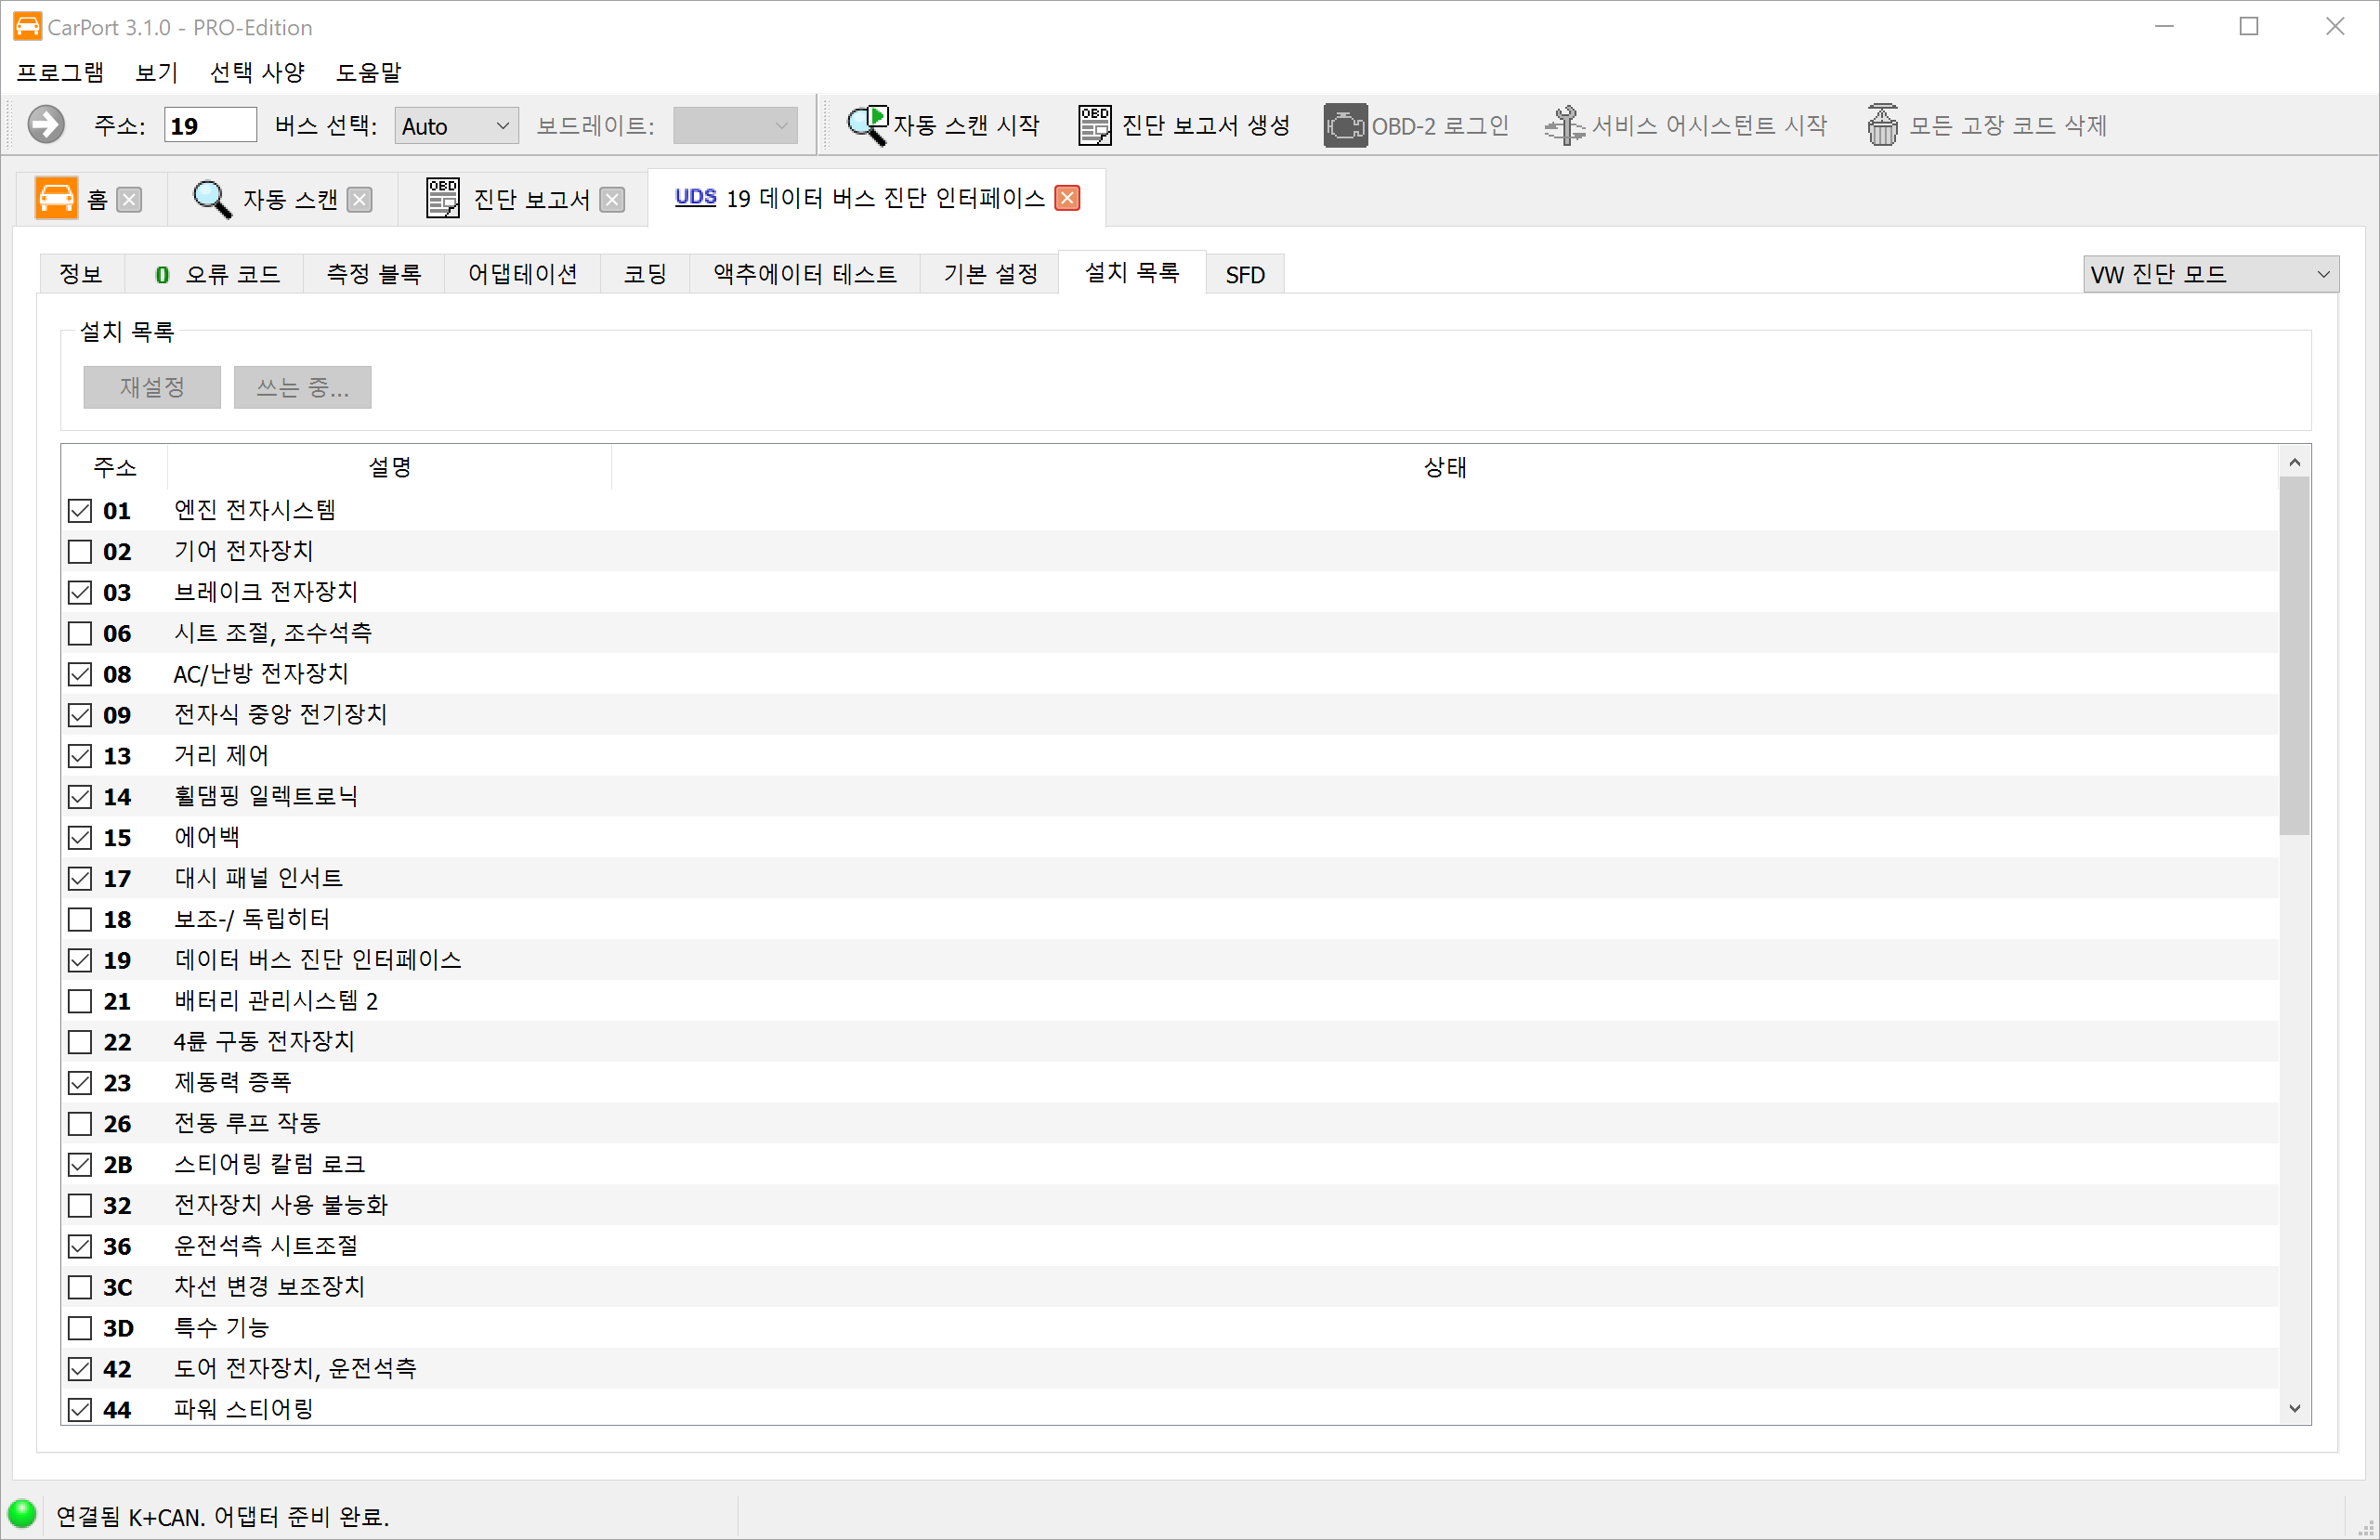Image resolution: width=2380 pixels, height=1540 pixels.
Task: Open the 선택 사양 menu
Action: coord(257,72)
